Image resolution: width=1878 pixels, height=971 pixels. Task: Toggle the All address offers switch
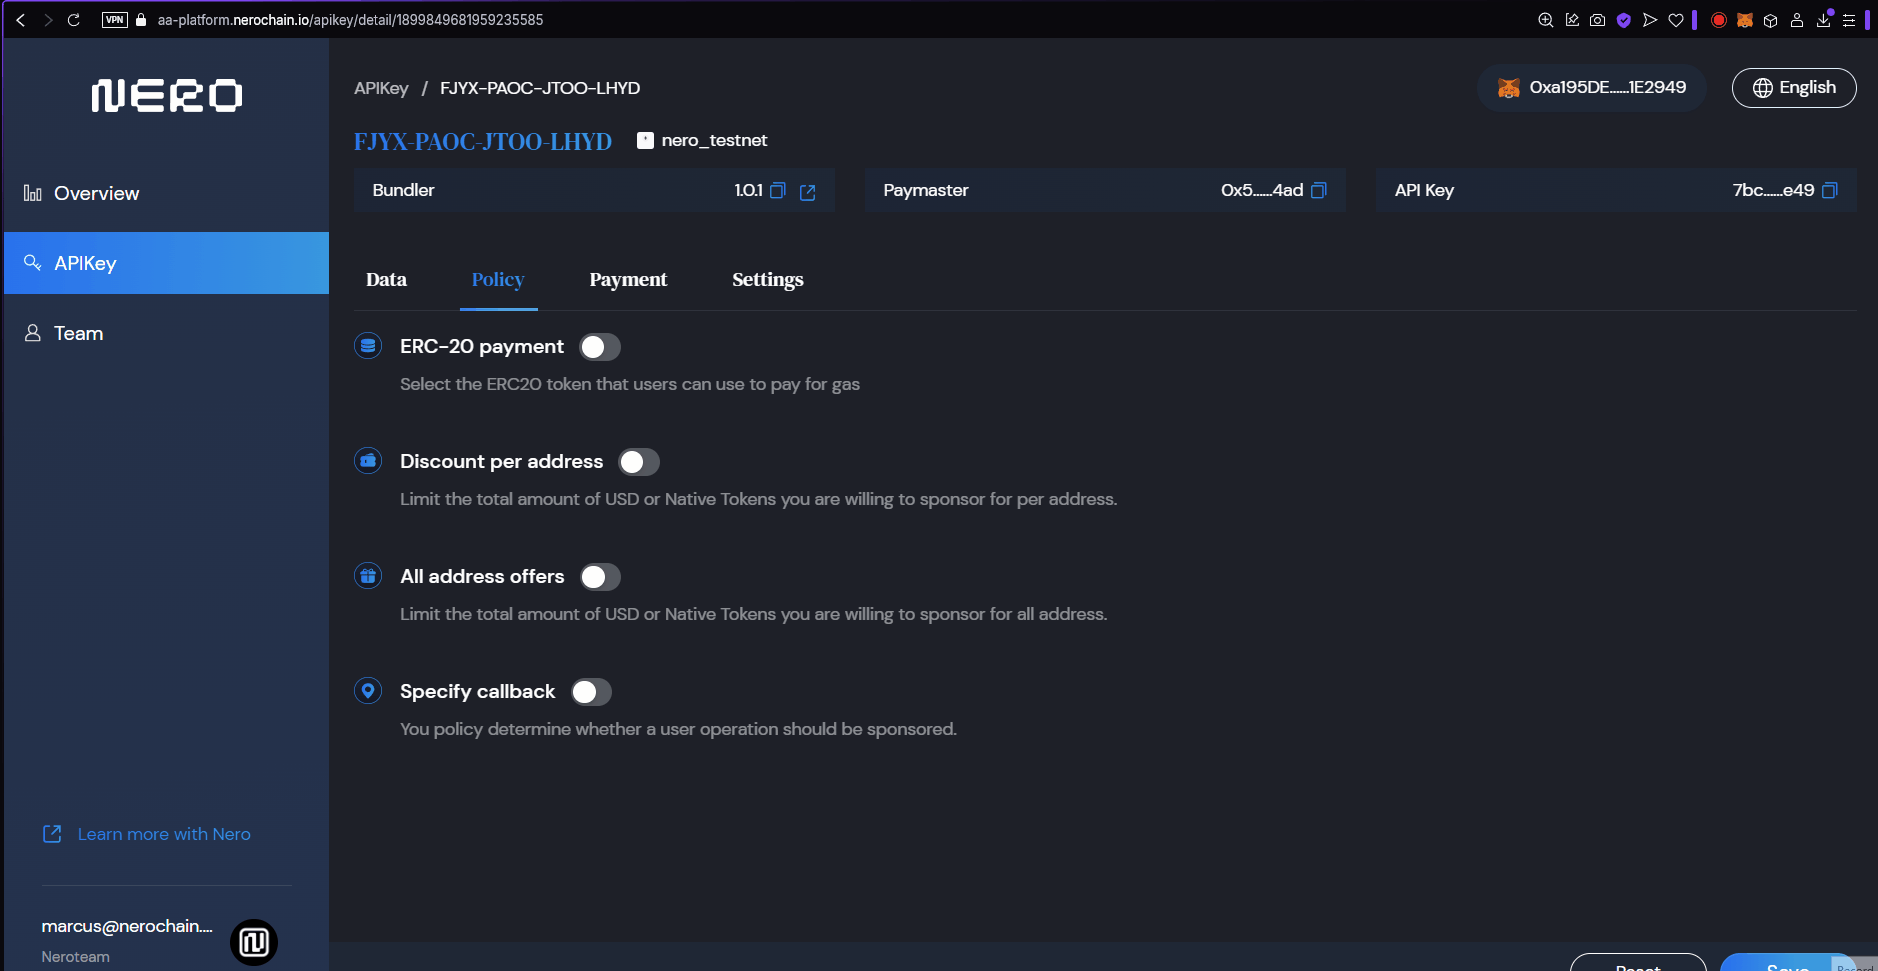(x=600, y=577)
